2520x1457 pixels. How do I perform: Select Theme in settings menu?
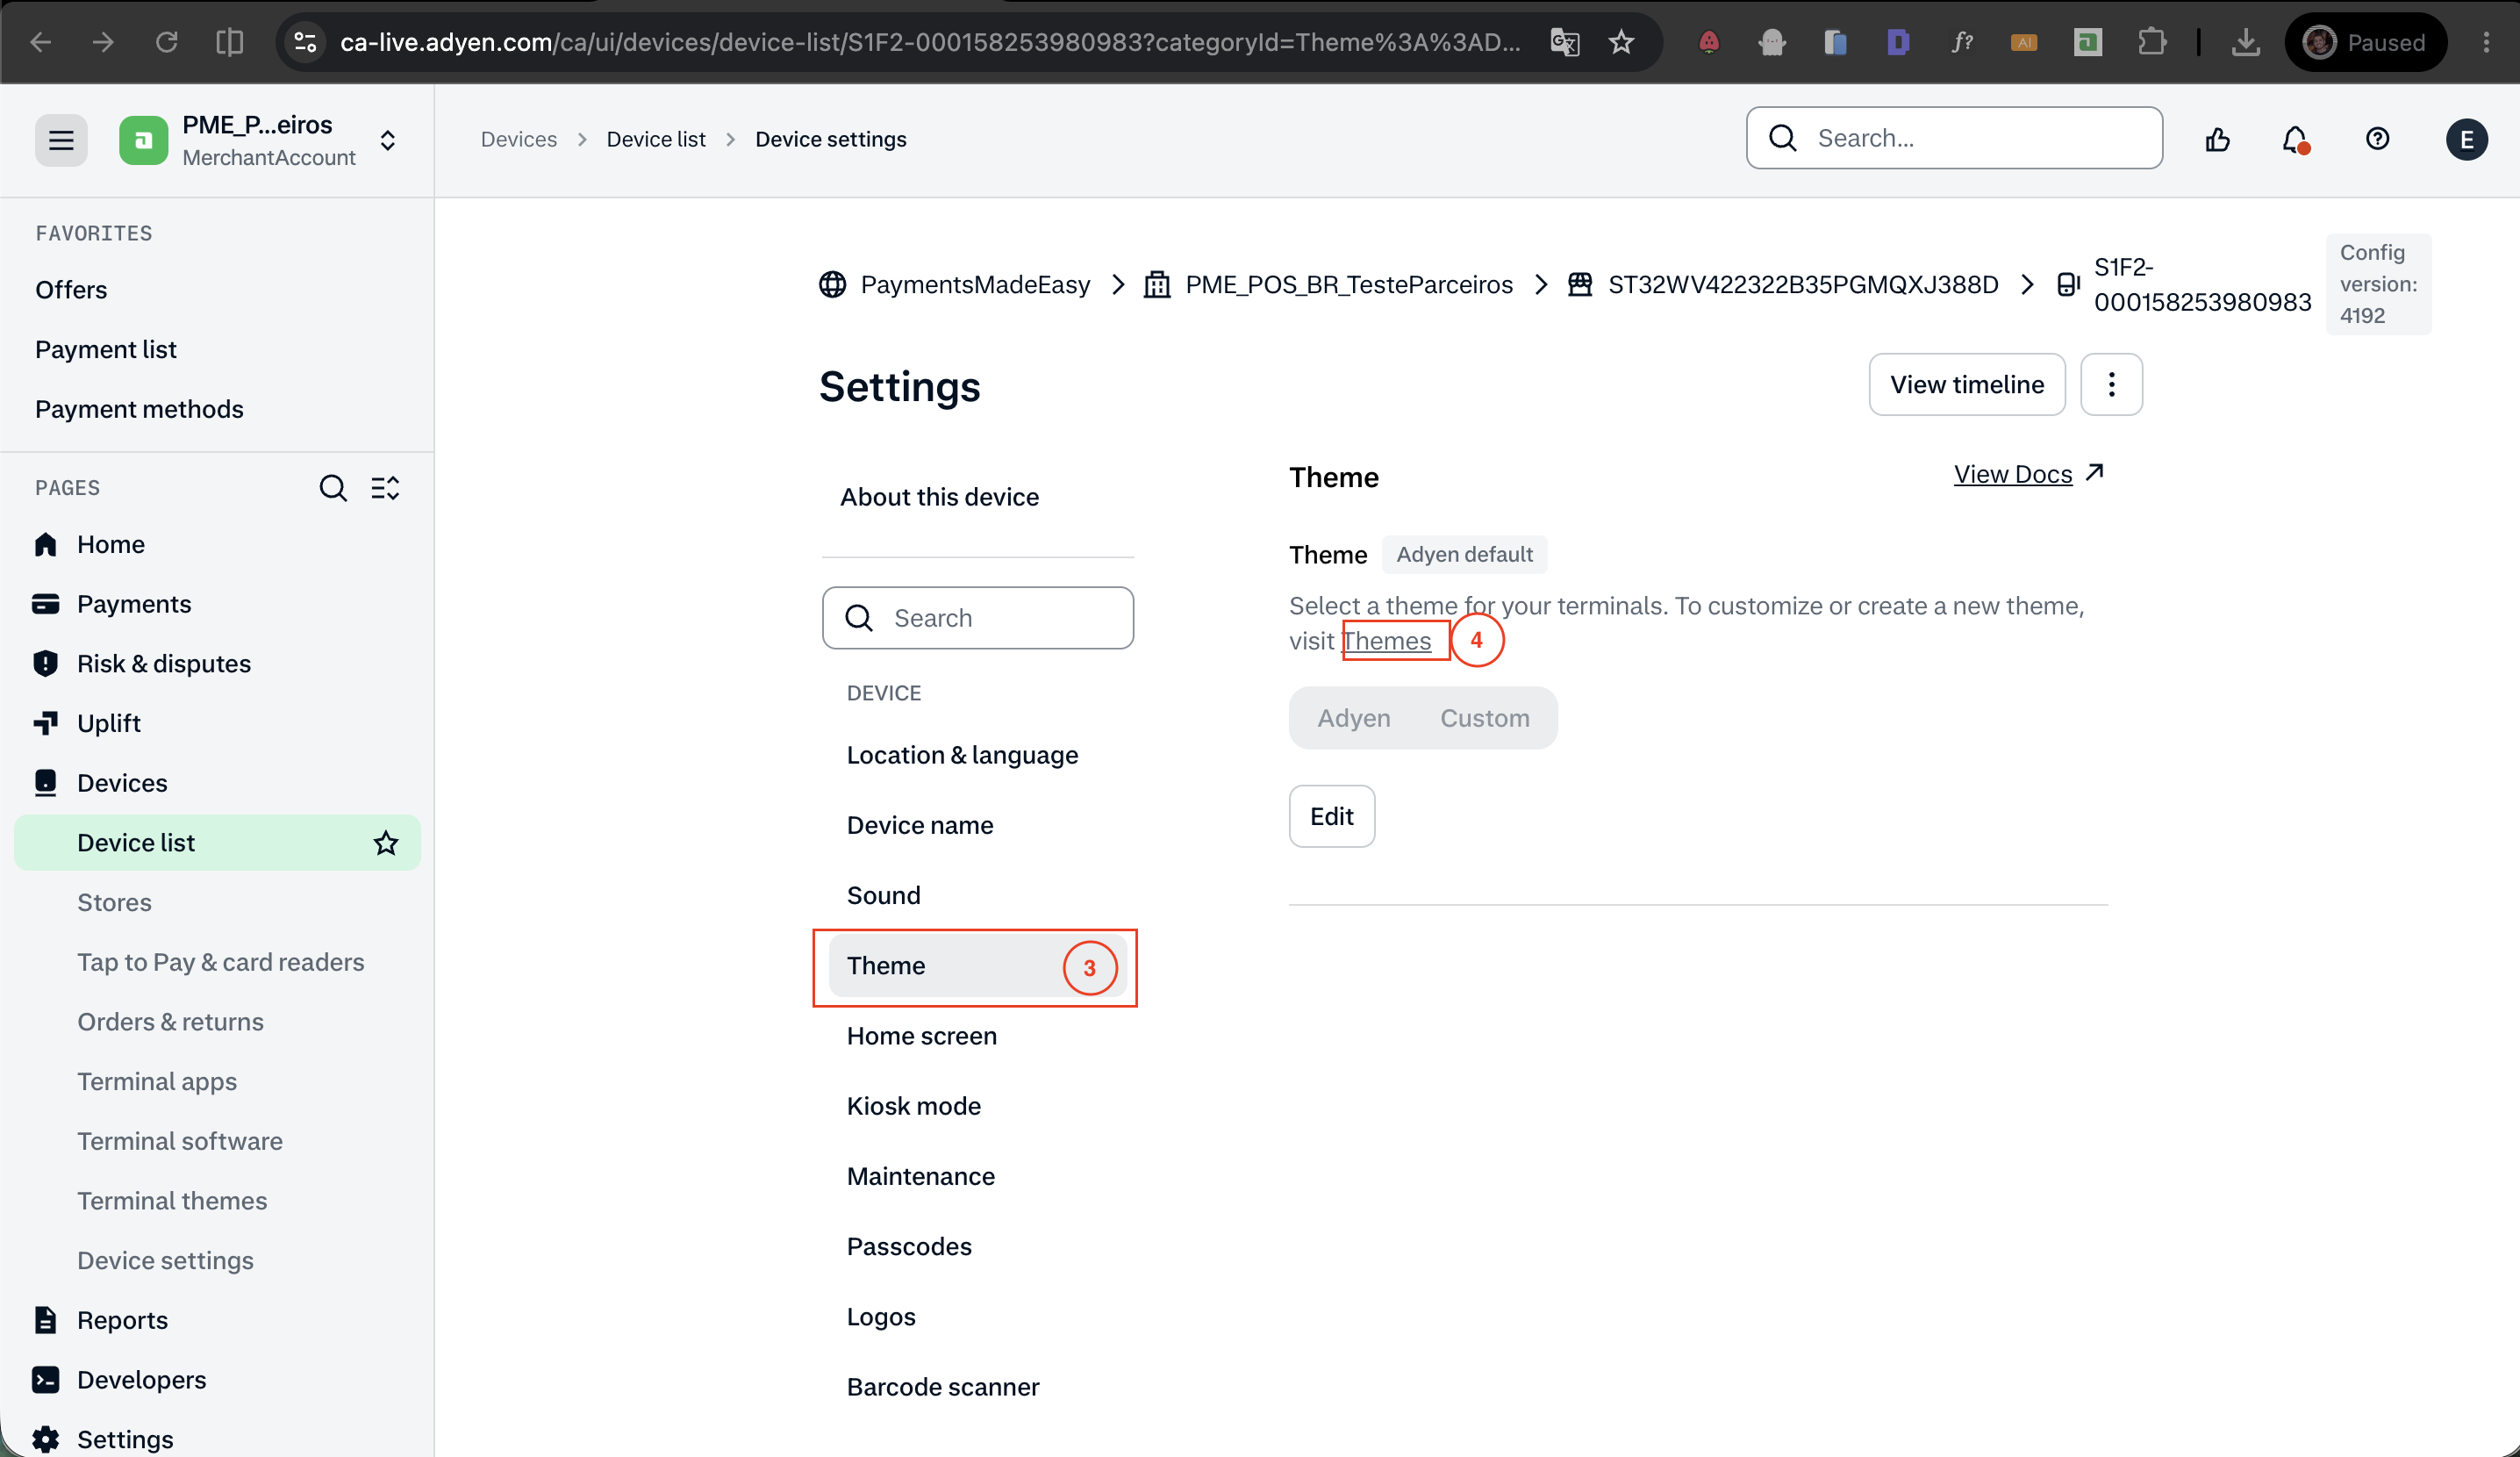[x=977, y=966]
